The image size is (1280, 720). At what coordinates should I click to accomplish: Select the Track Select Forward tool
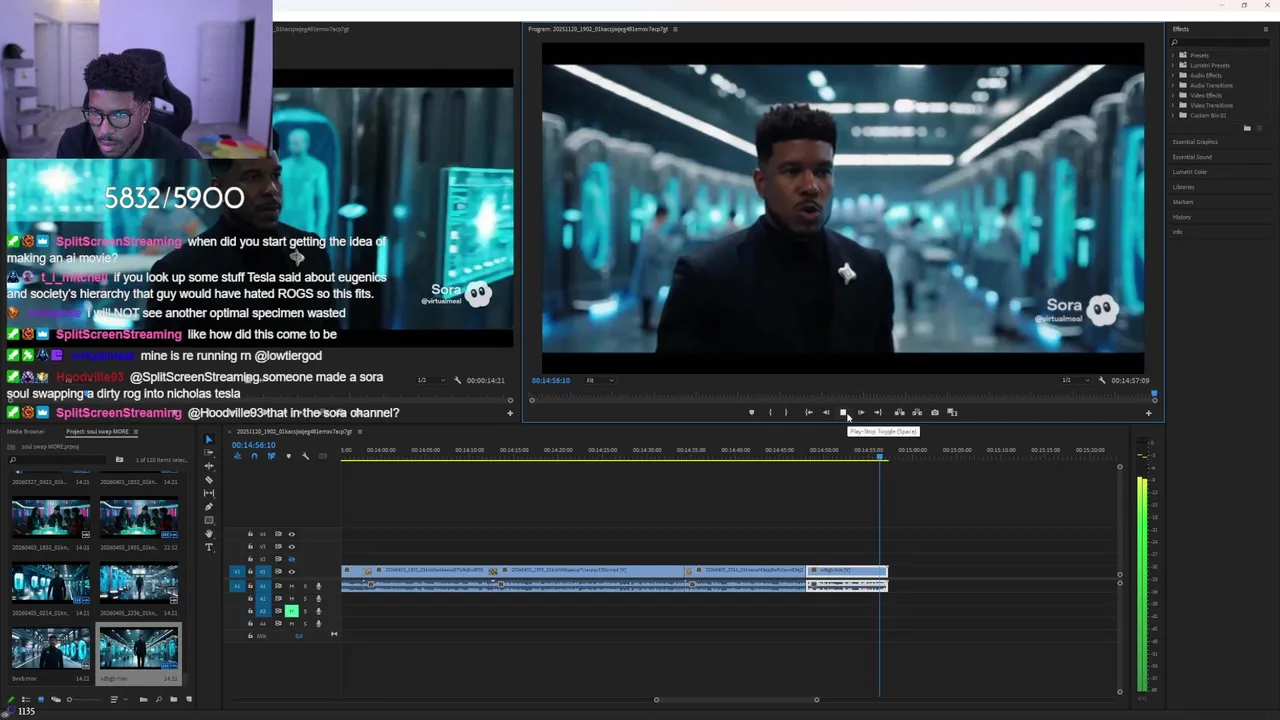(x=209, y=452)
